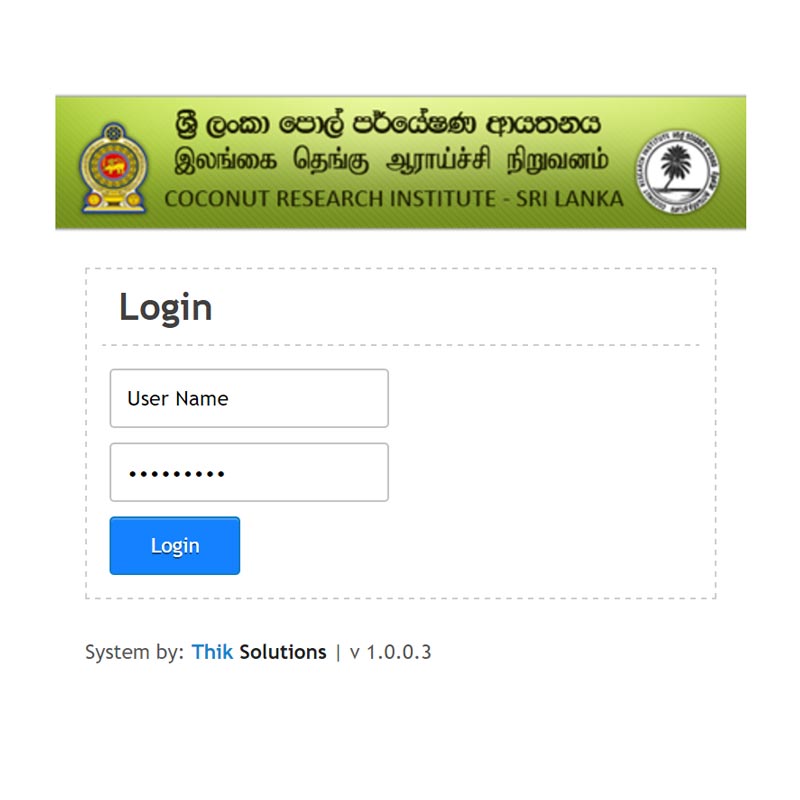
Task: Click the Coconut Research Institute palm tree logo
Action: pos(678,171)
